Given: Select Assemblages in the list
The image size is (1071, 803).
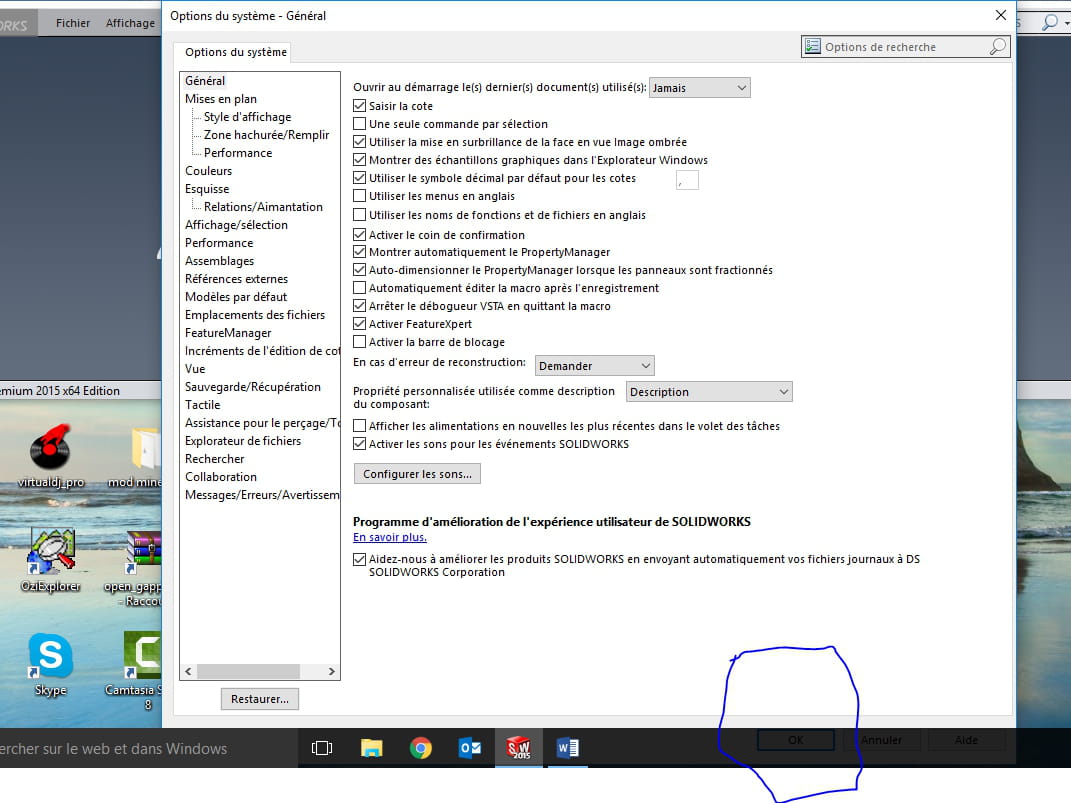Looking at the screenshot, I should (x=219, y=261).
